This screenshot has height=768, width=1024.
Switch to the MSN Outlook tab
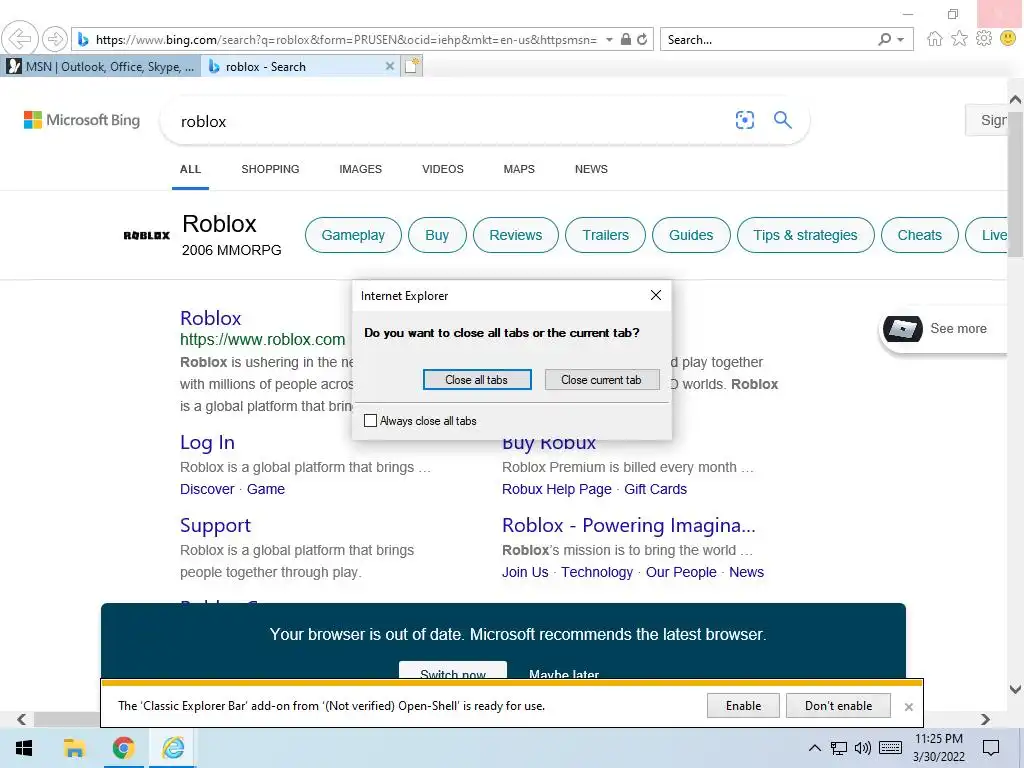click(x=100, y=67)
